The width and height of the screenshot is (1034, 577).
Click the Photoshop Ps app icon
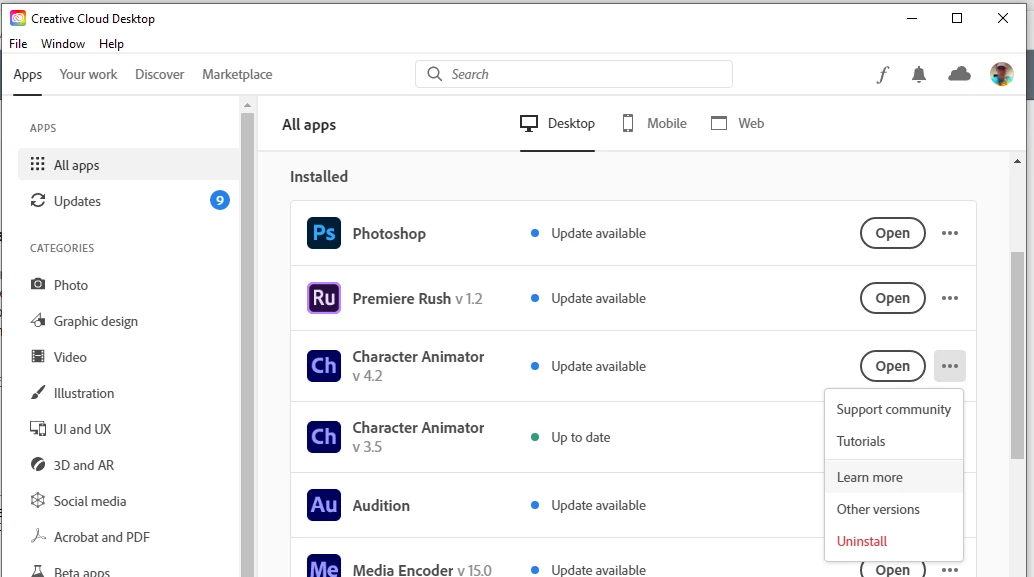point(324,233)
